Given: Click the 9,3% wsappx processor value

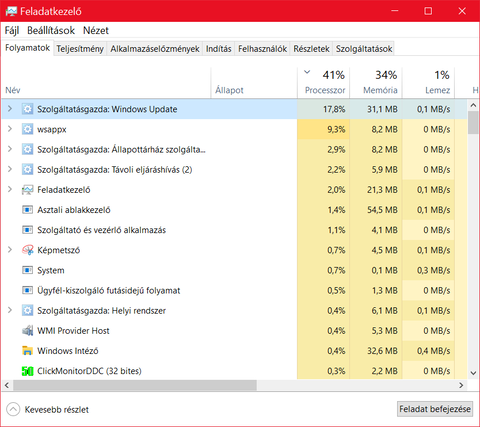Looking at the screenshot, I should tap(336, 129).
